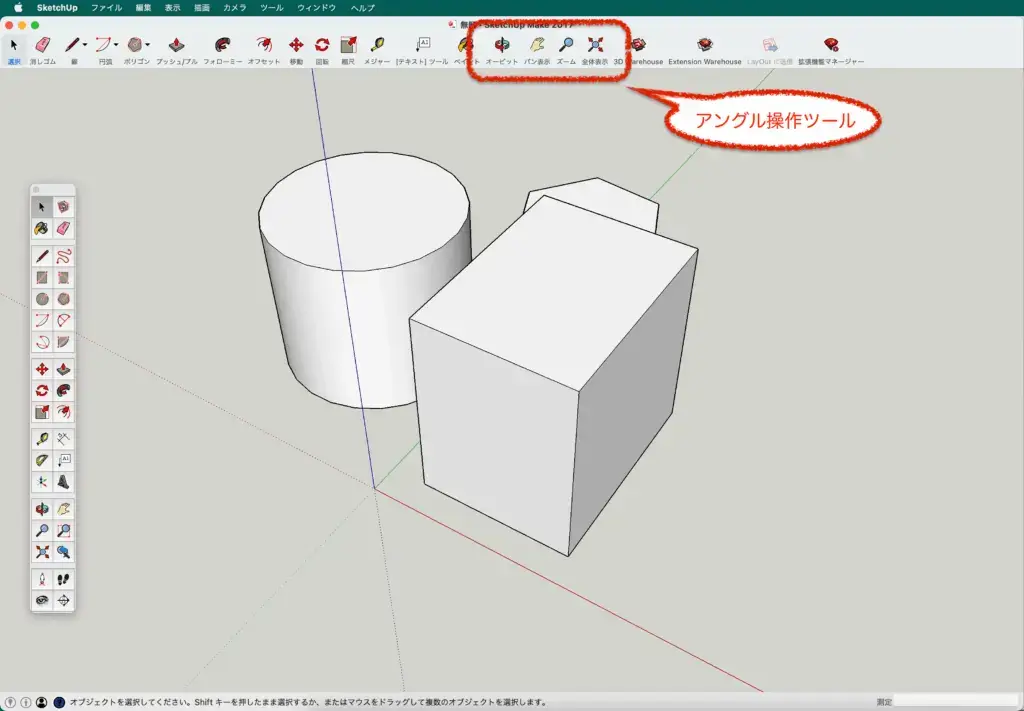Pick the Pie tool in the floating palette

(x=63, y=342)
